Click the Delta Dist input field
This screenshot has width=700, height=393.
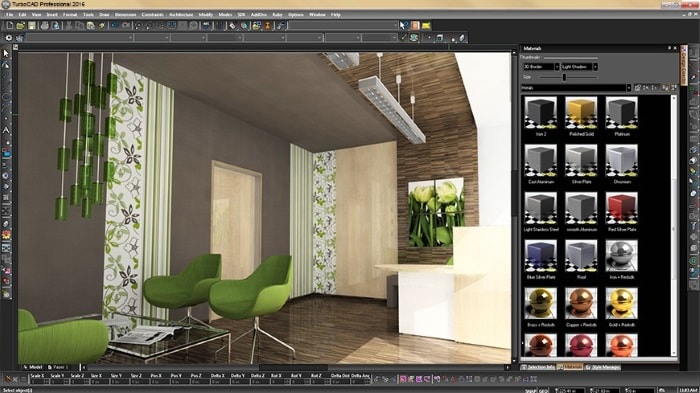[341, 382]
